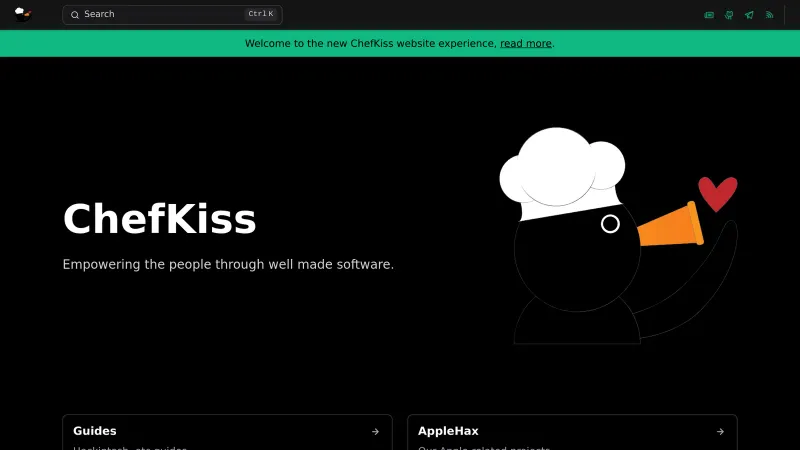Click the RSS feed icon

click(769, 15)
